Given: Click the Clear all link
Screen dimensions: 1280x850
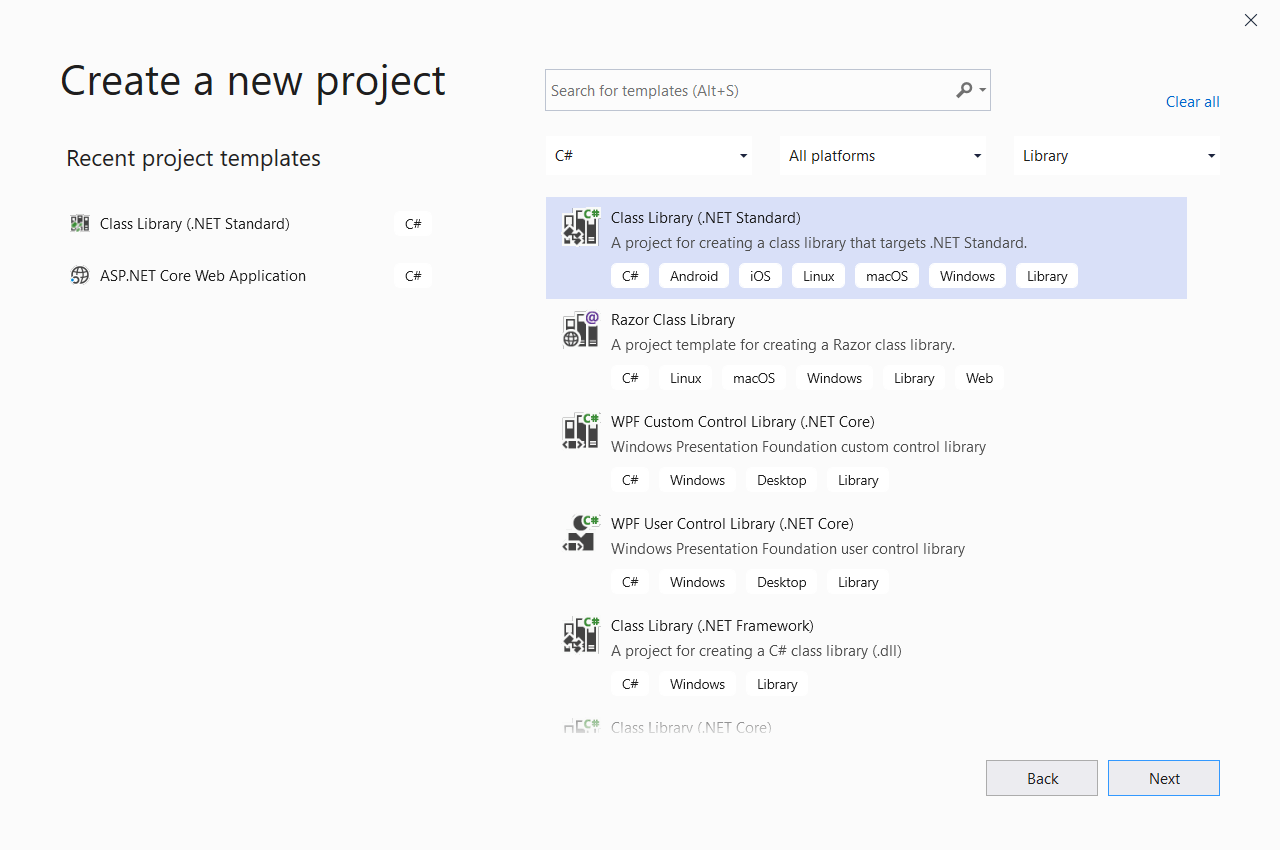Looking at the screenshot, I should click(x=1192, y=101).
